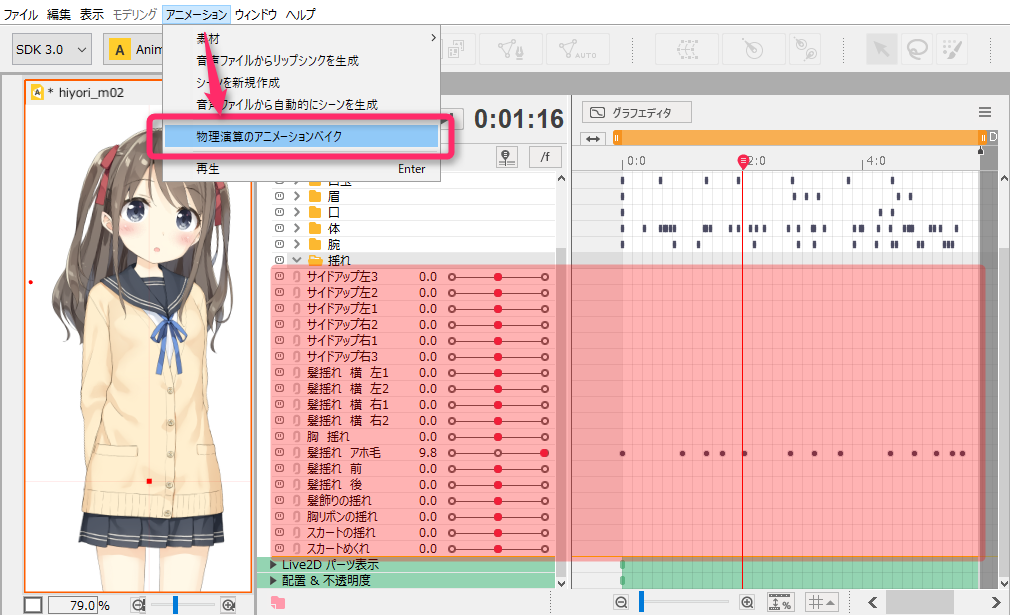Select the rotation deformer creation tool
1010x615 pixels.
click(x=753, y=49)
